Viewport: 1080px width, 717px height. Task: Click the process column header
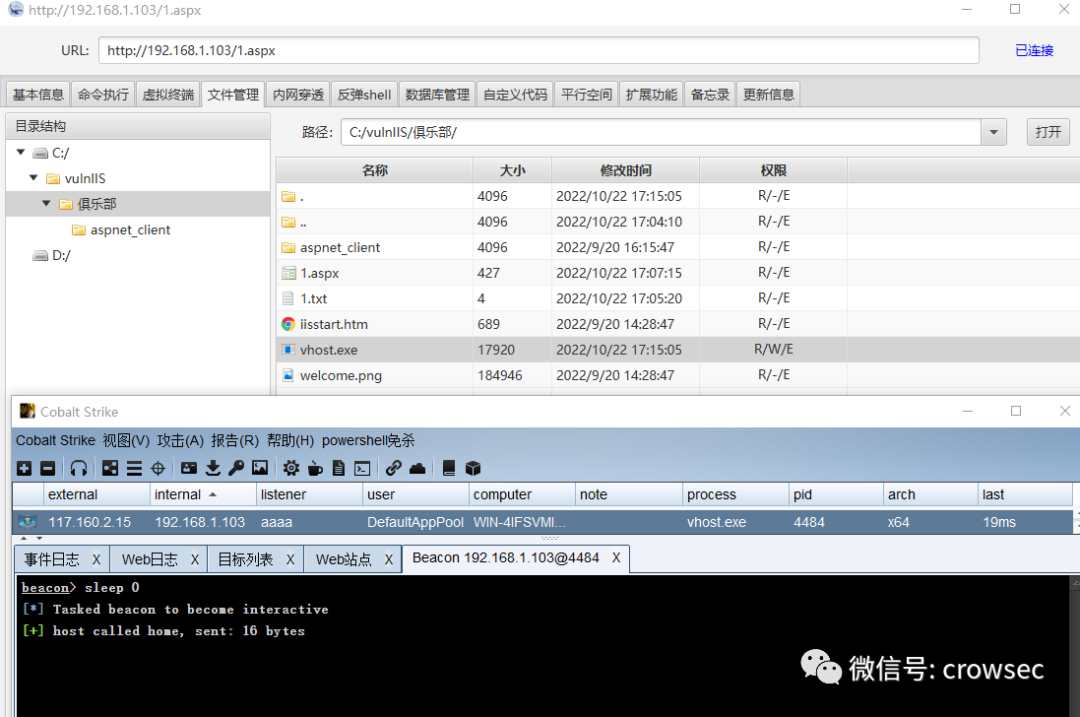(x=736, y=495)
